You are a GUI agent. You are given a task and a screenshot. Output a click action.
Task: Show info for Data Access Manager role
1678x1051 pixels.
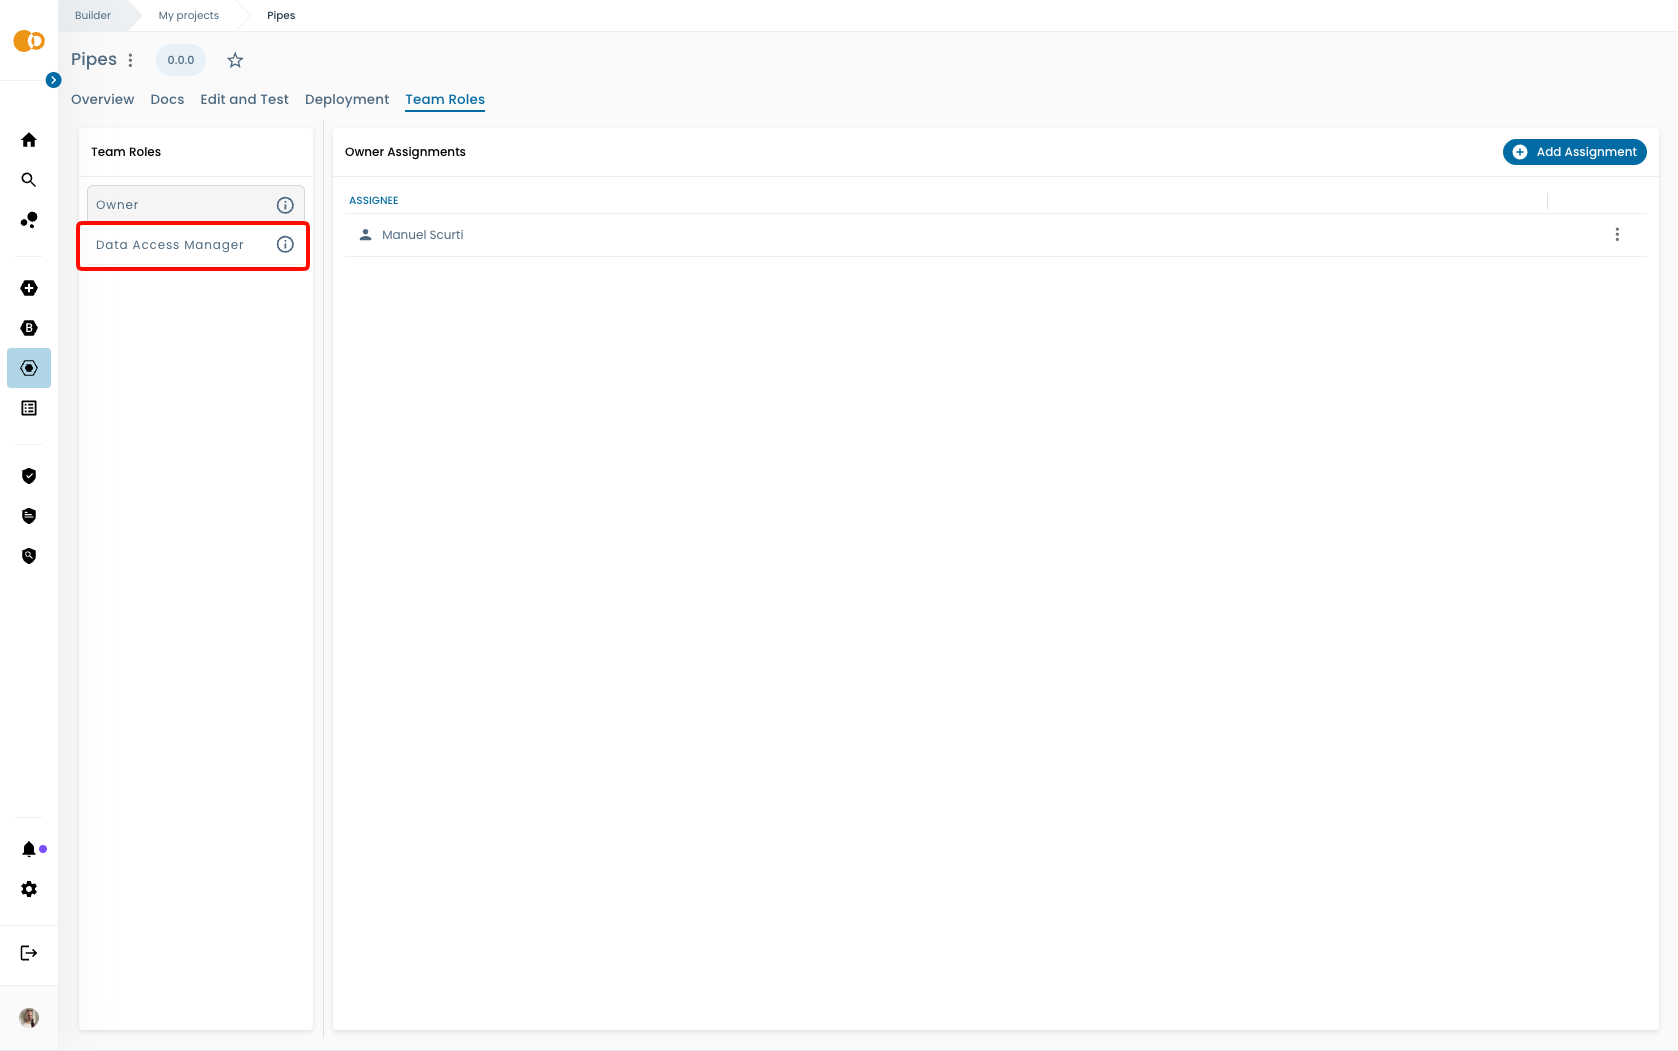[x=285, y=245]
